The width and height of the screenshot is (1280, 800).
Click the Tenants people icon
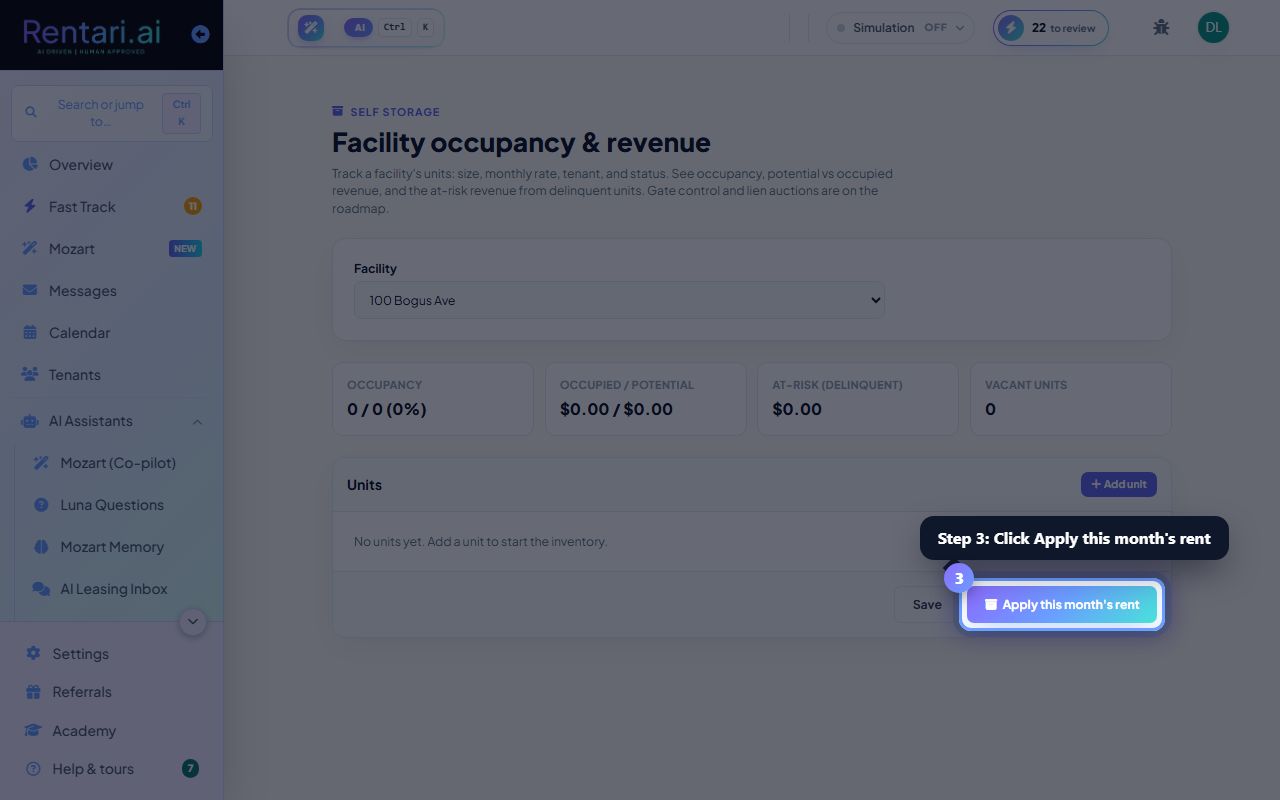[30, 374]
